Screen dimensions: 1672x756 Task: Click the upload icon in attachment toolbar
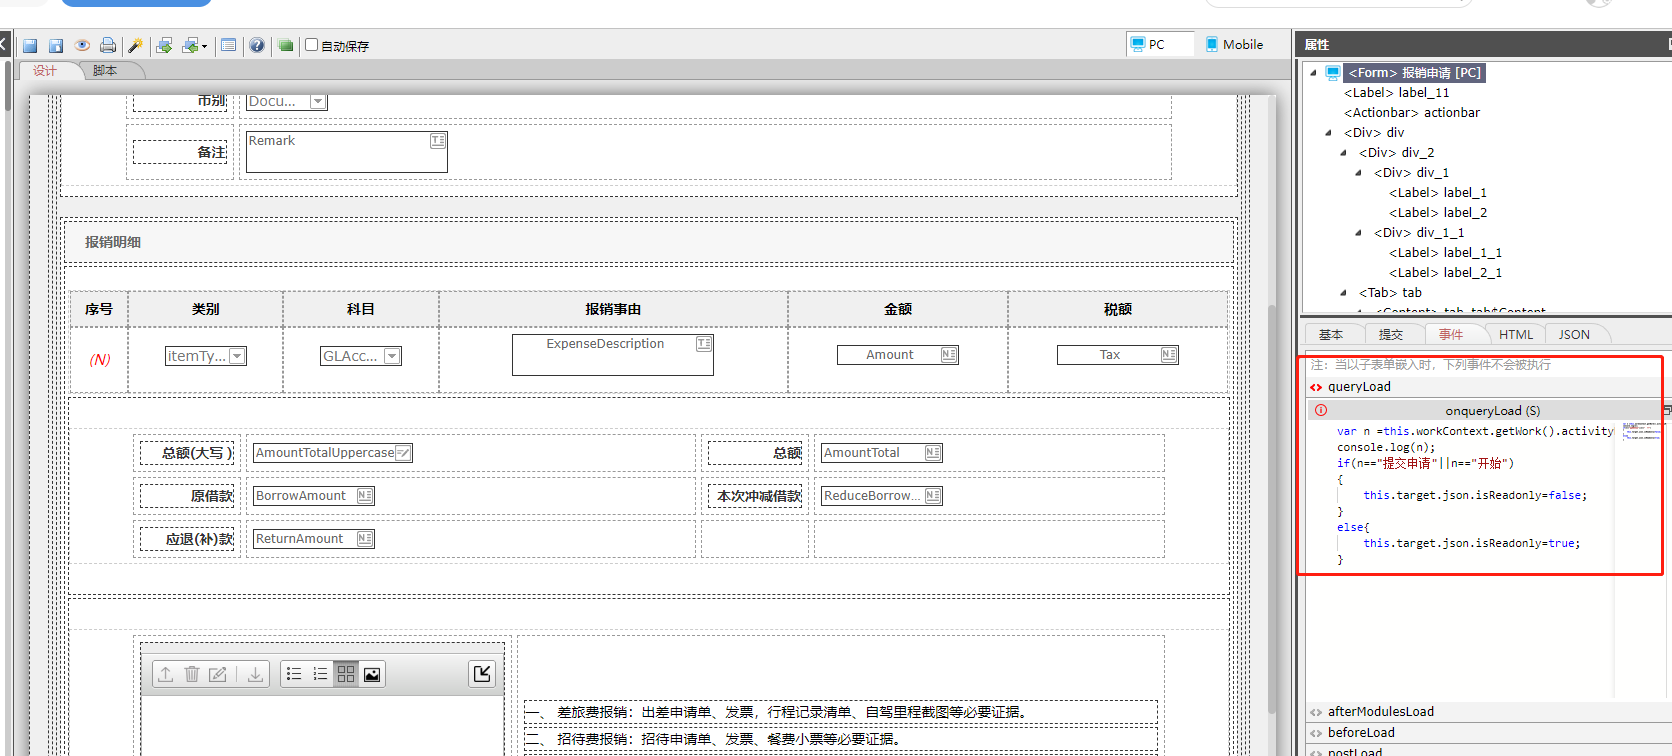coord(166,674)
